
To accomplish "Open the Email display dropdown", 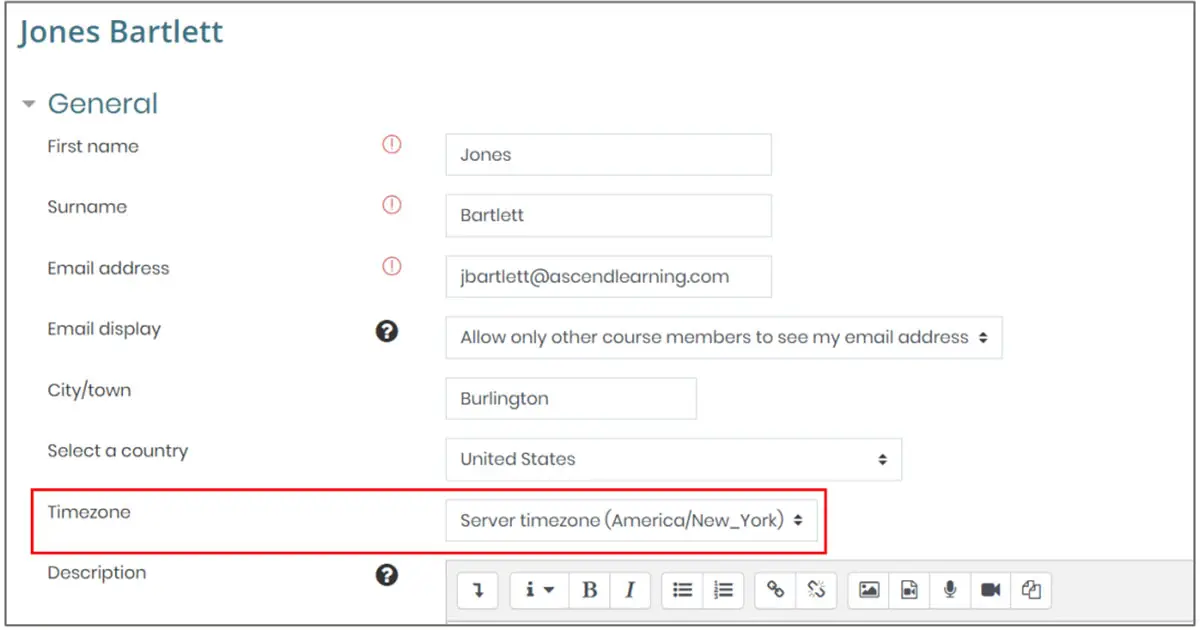I will pyautogui.click(x=724, y=337).
